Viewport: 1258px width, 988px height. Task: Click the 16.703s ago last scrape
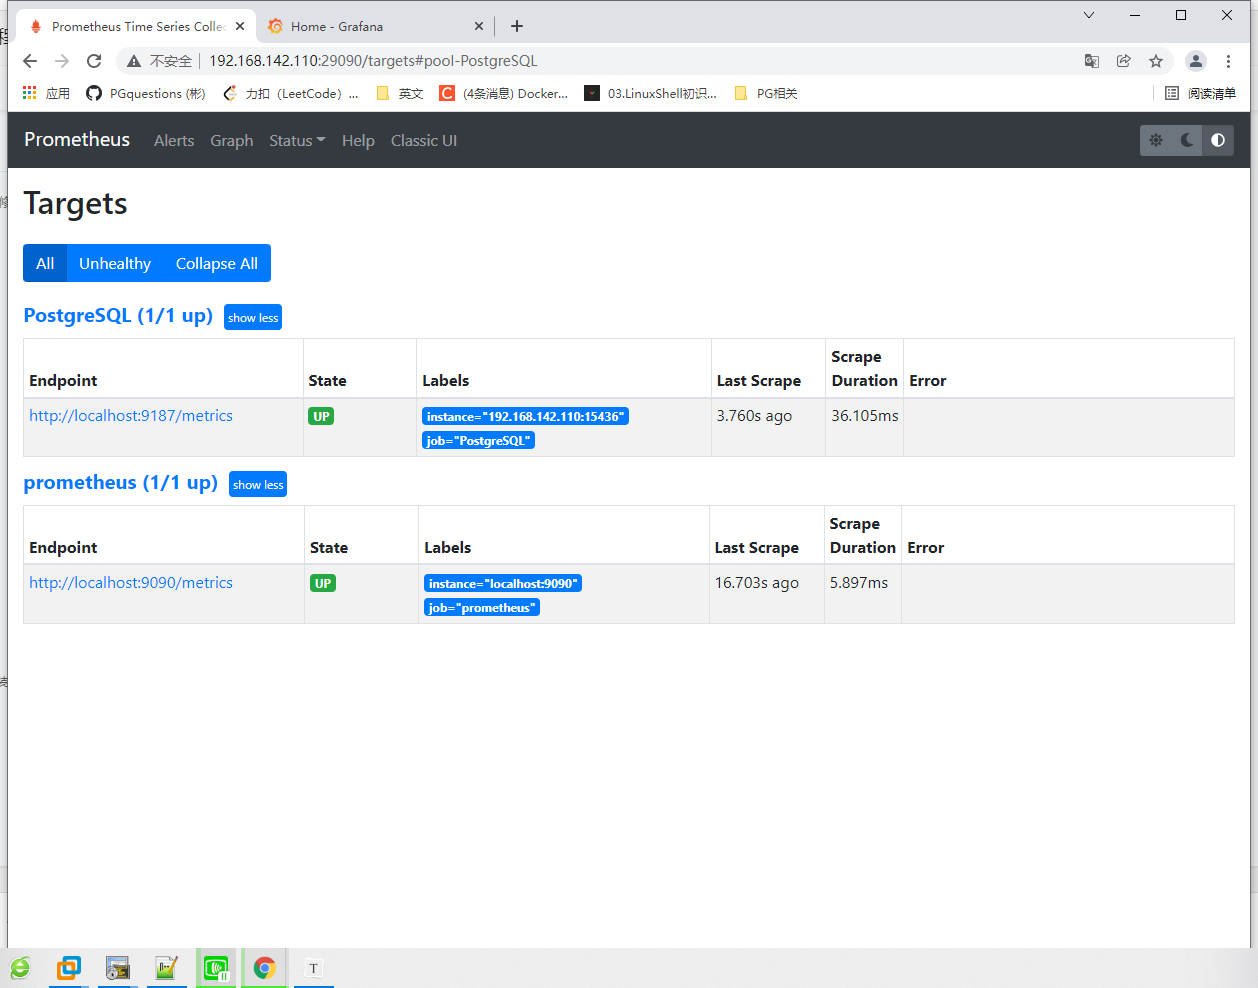tap(757, 583)
